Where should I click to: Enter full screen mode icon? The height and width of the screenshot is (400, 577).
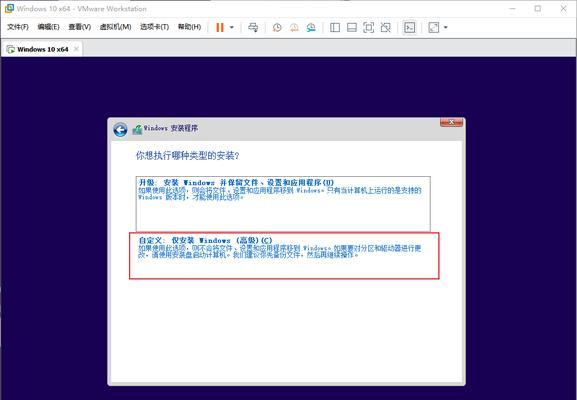(368, 27)
